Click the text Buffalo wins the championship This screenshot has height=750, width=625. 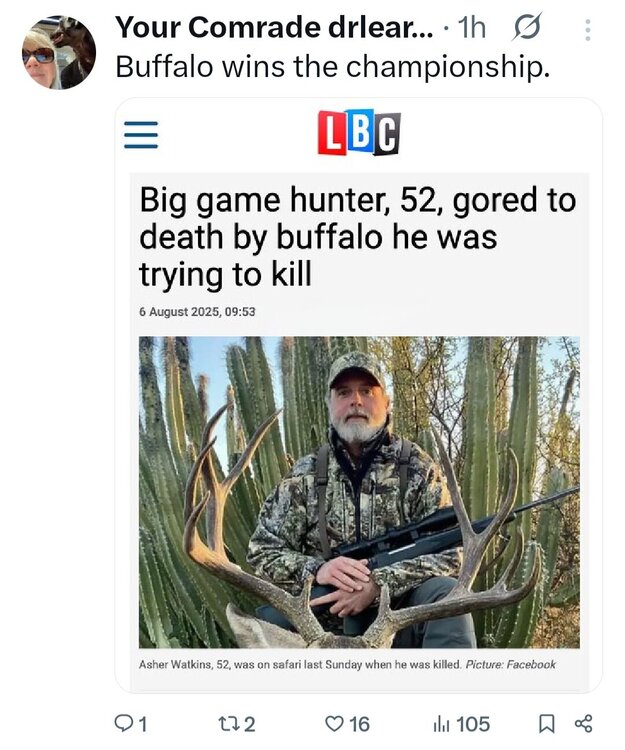(333, 67)
